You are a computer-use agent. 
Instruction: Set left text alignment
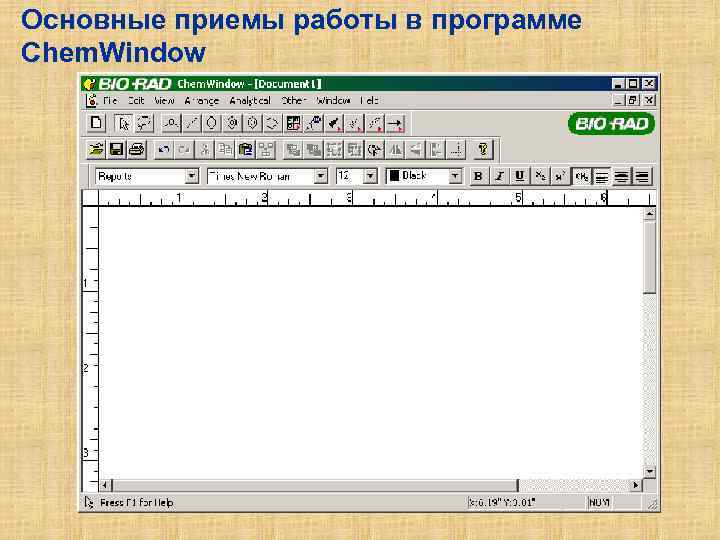click(x=602, y=176)
